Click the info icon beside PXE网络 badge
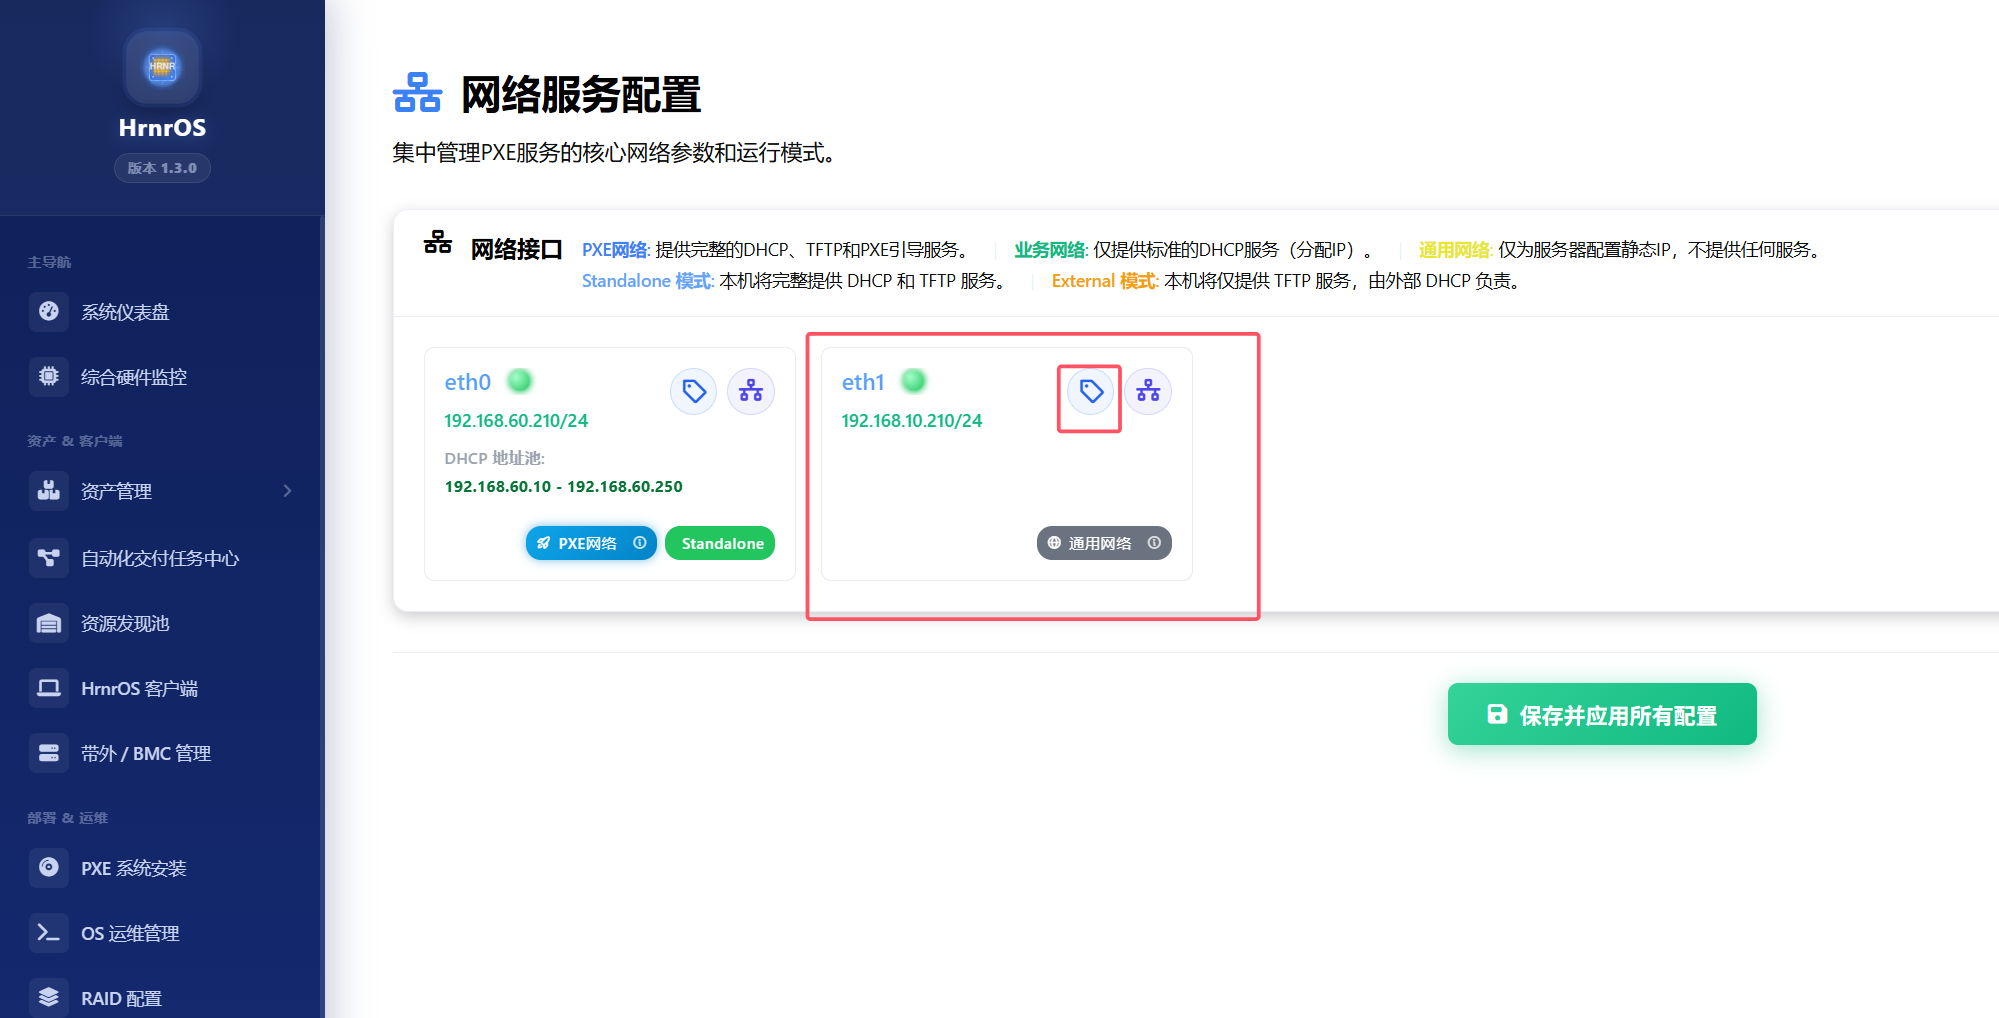Screen dimensions: 1999x1018 (x=640, y=543)
